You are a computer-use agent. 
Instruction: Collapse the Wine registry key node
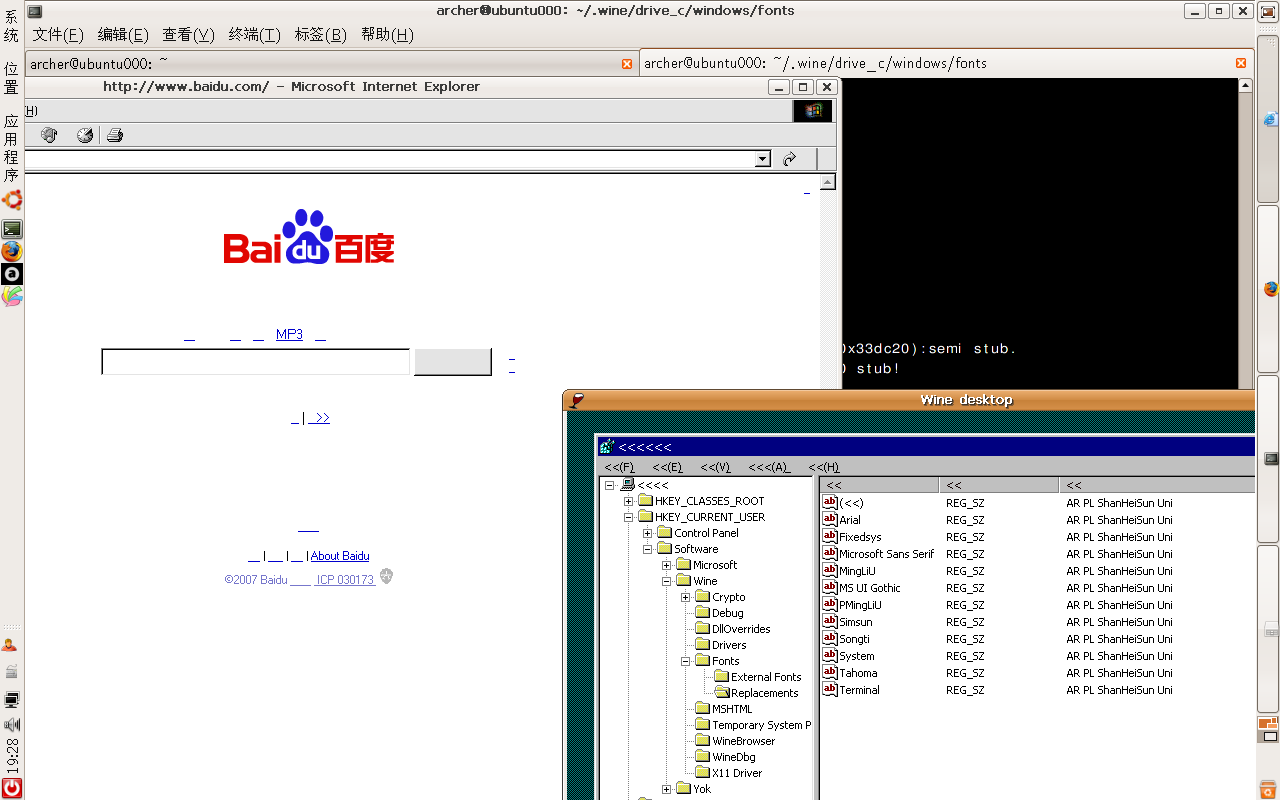[666, 581]
